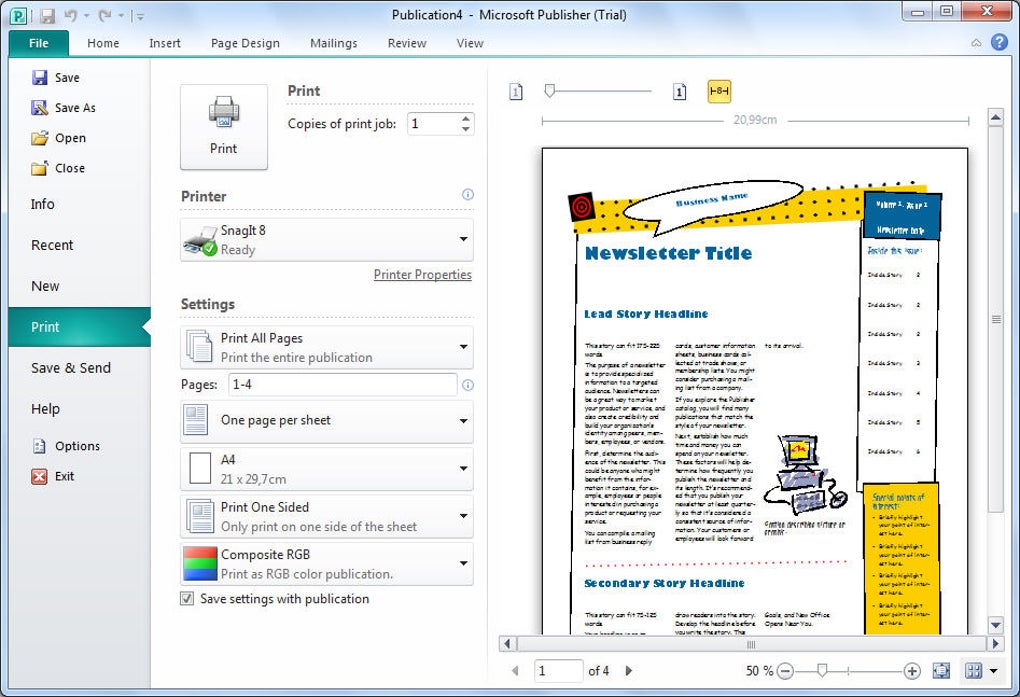Switch to the Home tab
Screen dimensions: 1020x697
click(103, 43)
